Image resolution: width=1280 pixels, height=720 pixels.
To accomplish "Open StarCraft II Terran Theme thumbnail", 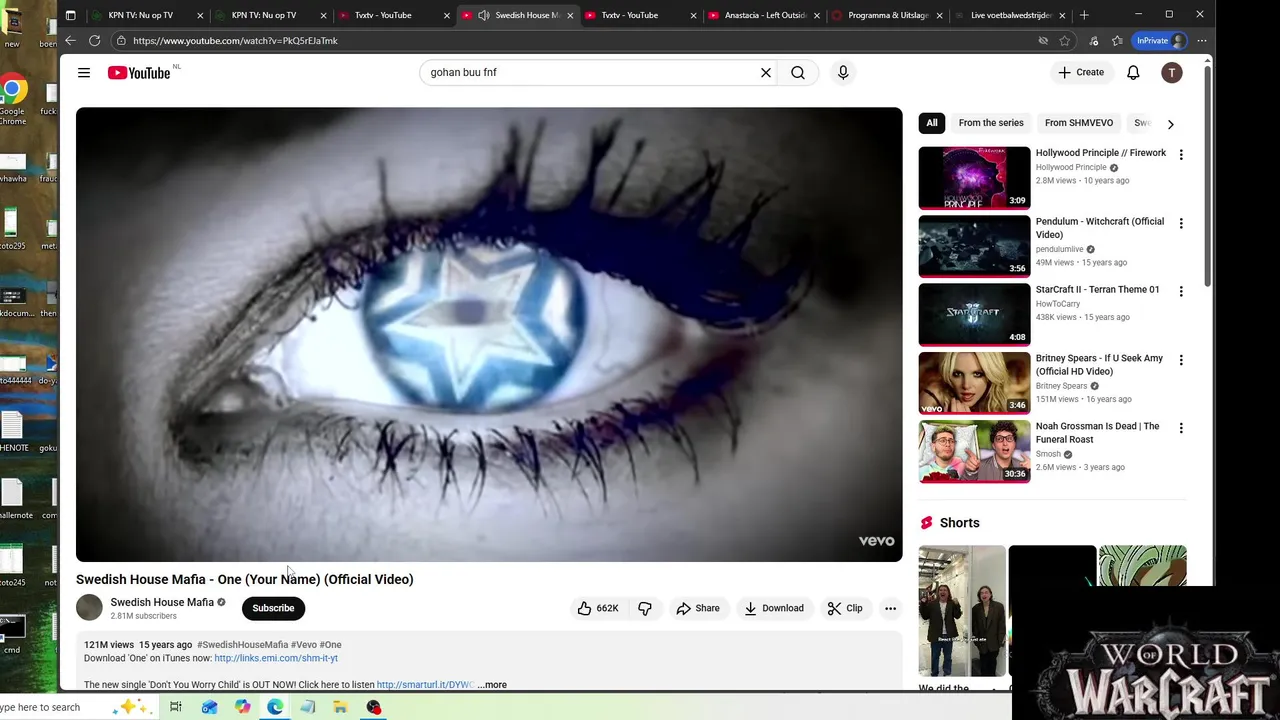I will (x=974, y=313).
